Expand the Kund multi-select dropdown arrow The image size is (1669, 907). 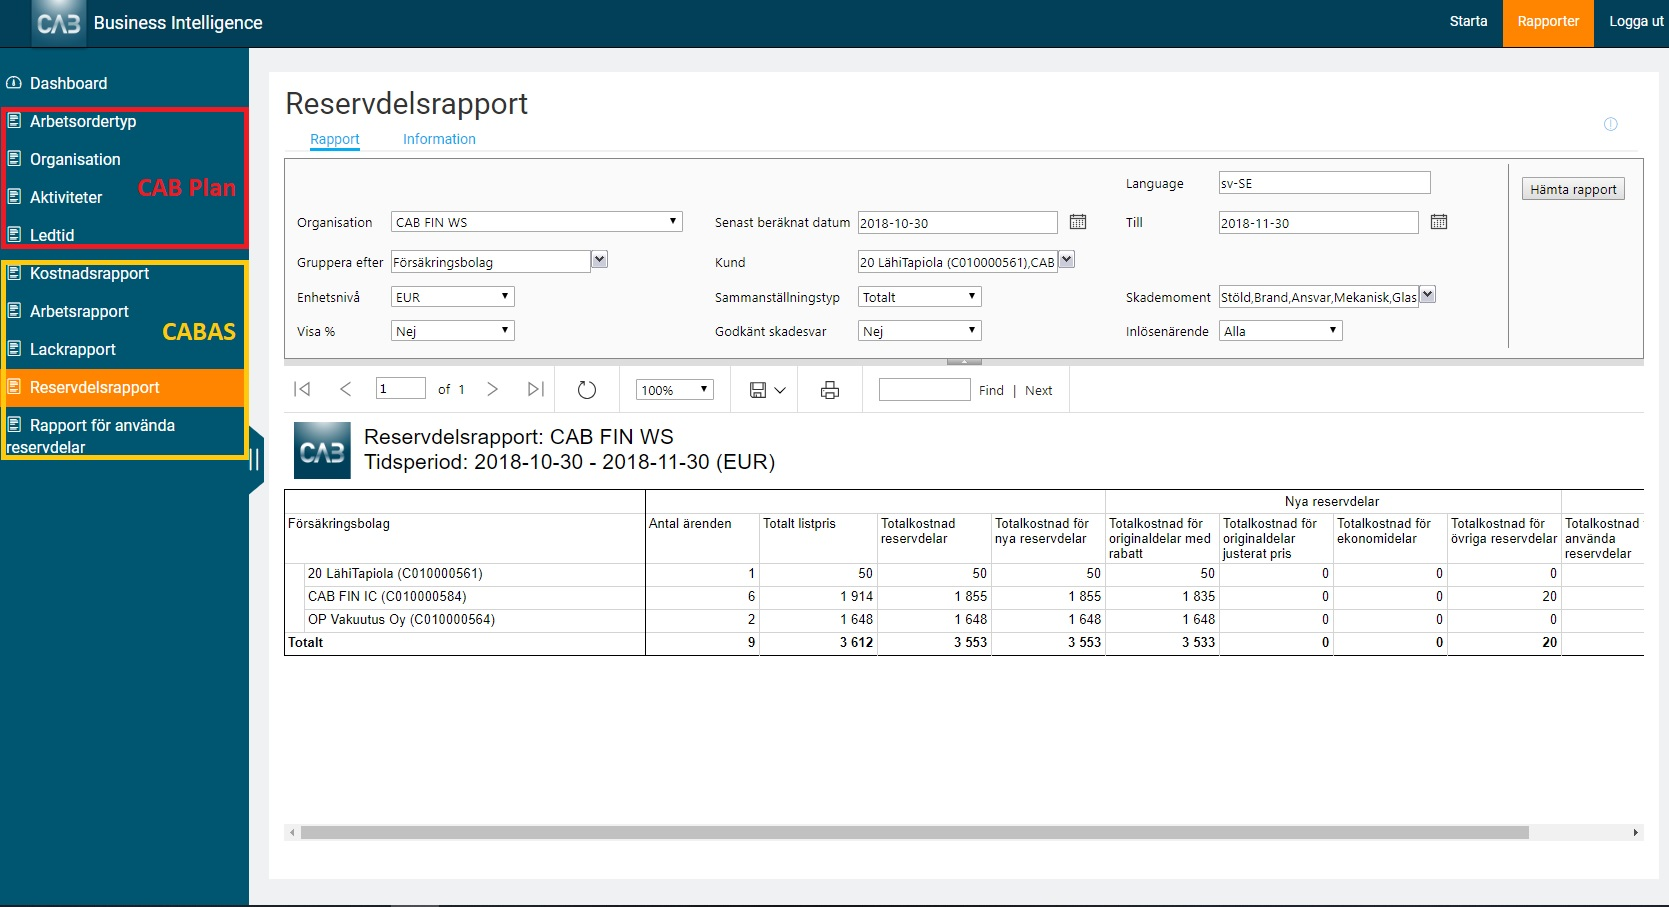(x=1066, y=260)
